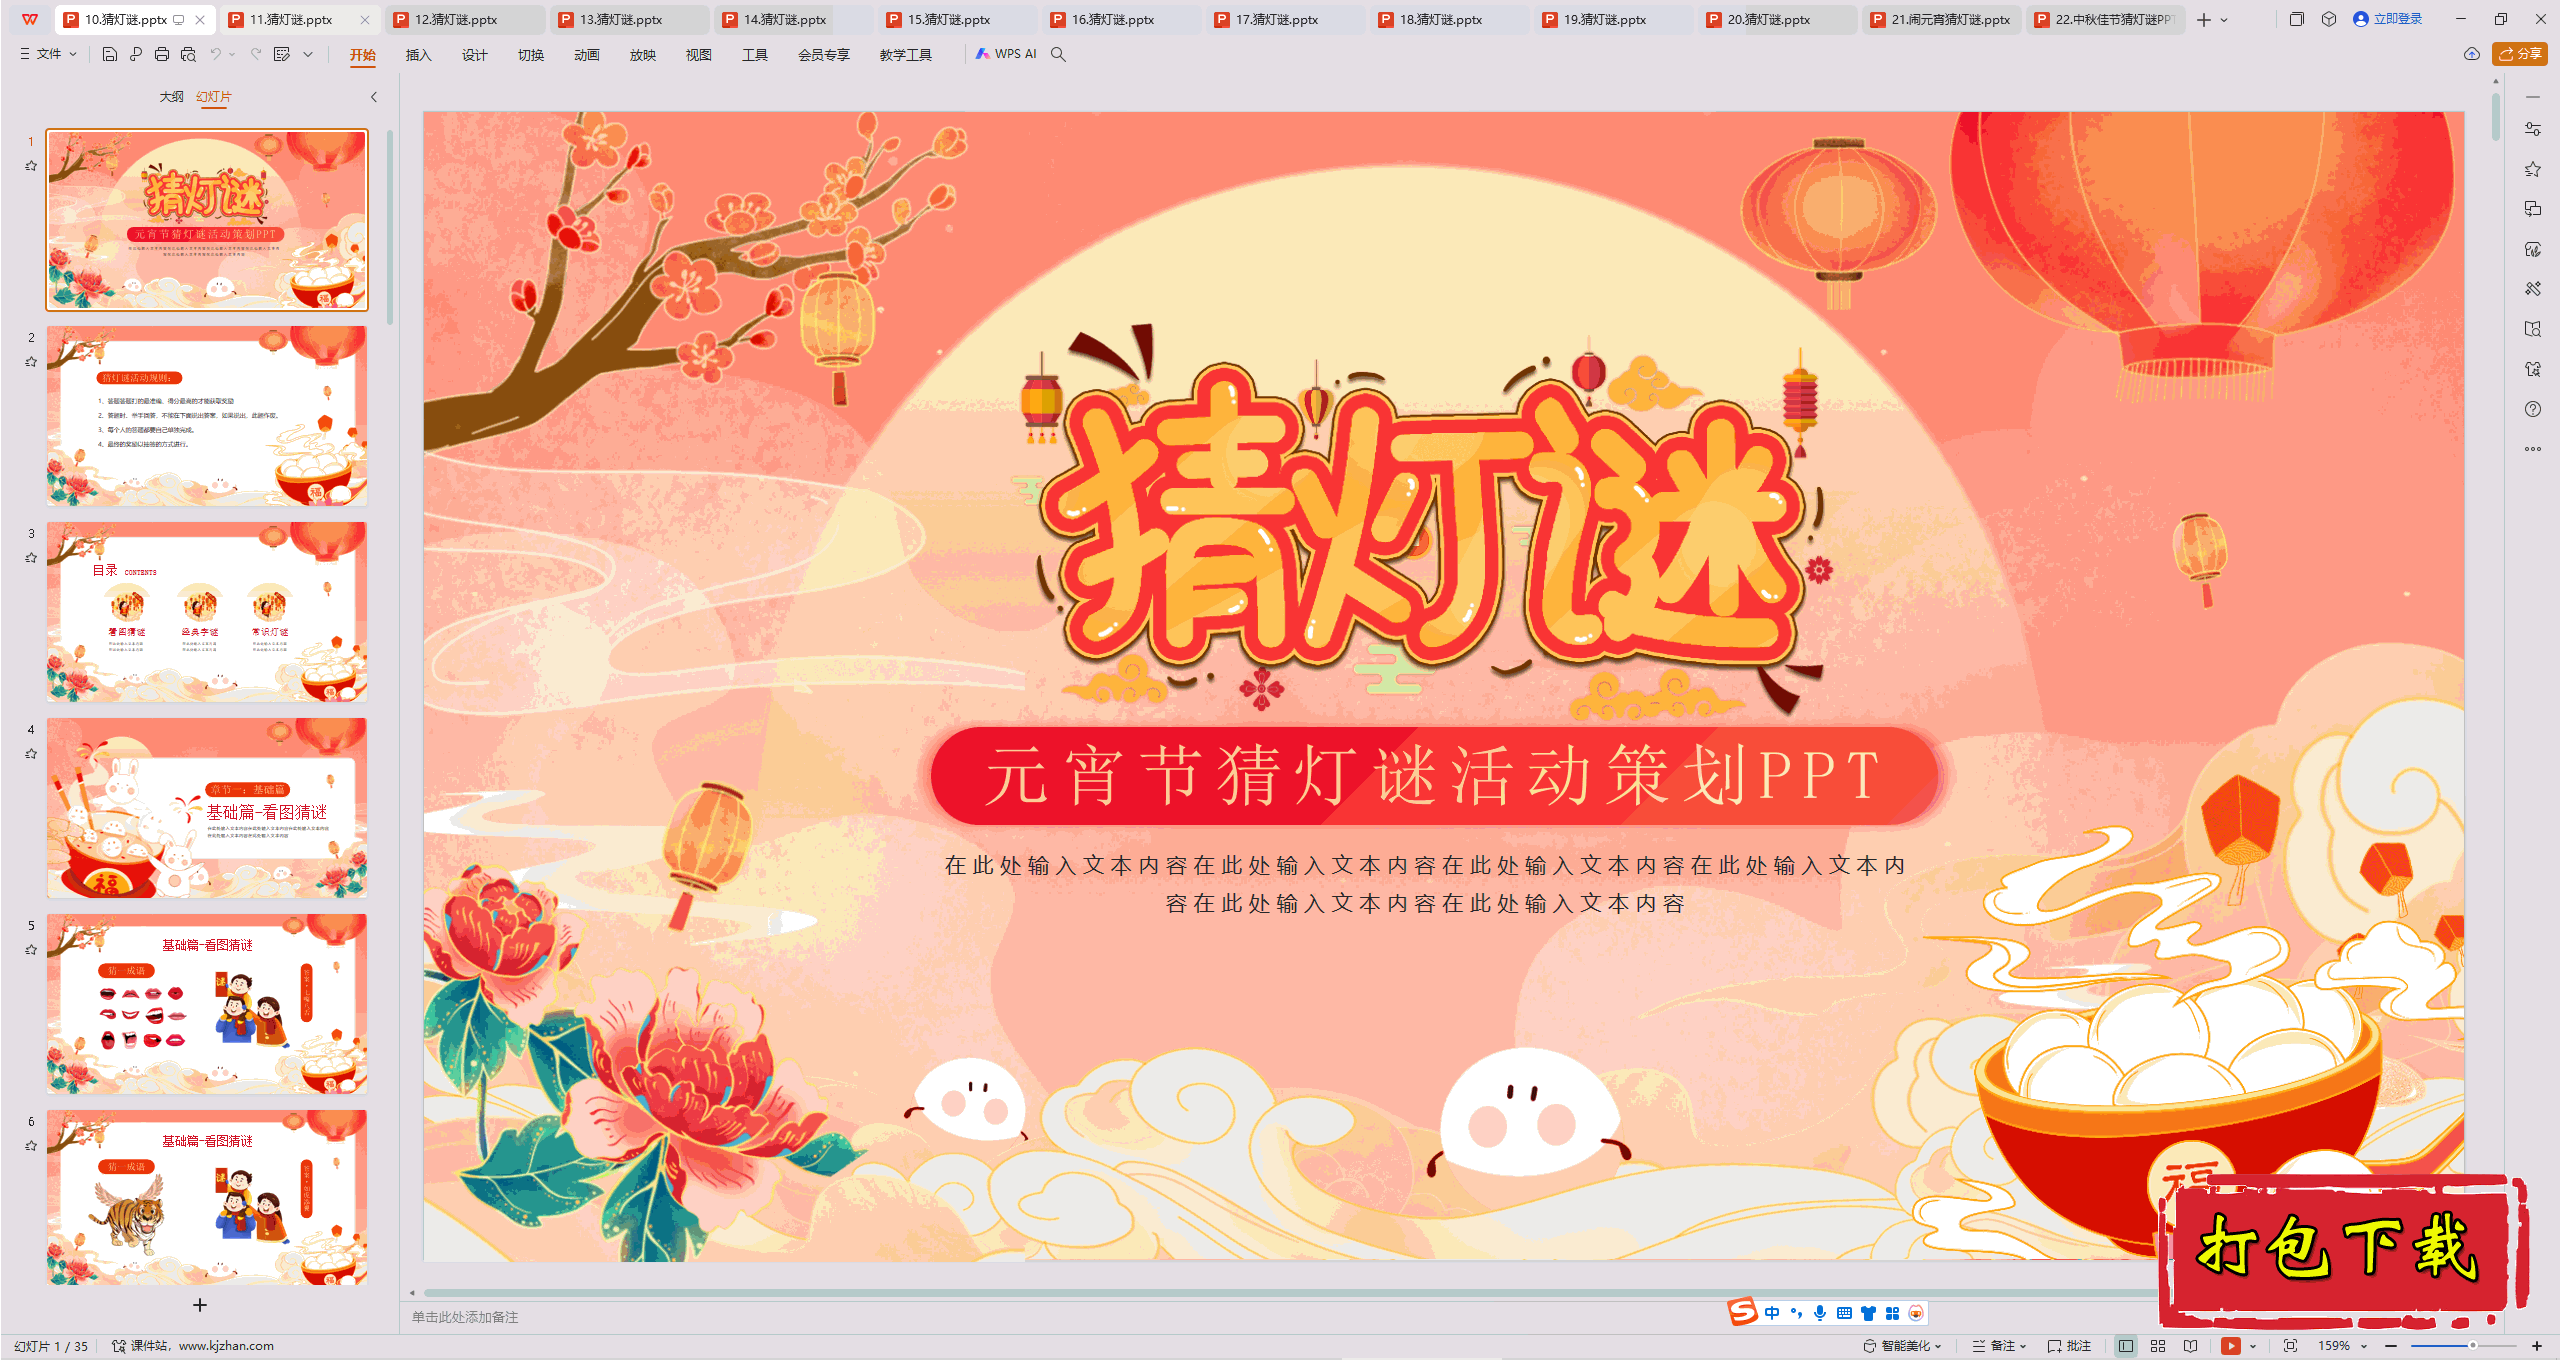Toggle star mark on slide 4
This screenshot has width=2560, height=1360.
31,754
